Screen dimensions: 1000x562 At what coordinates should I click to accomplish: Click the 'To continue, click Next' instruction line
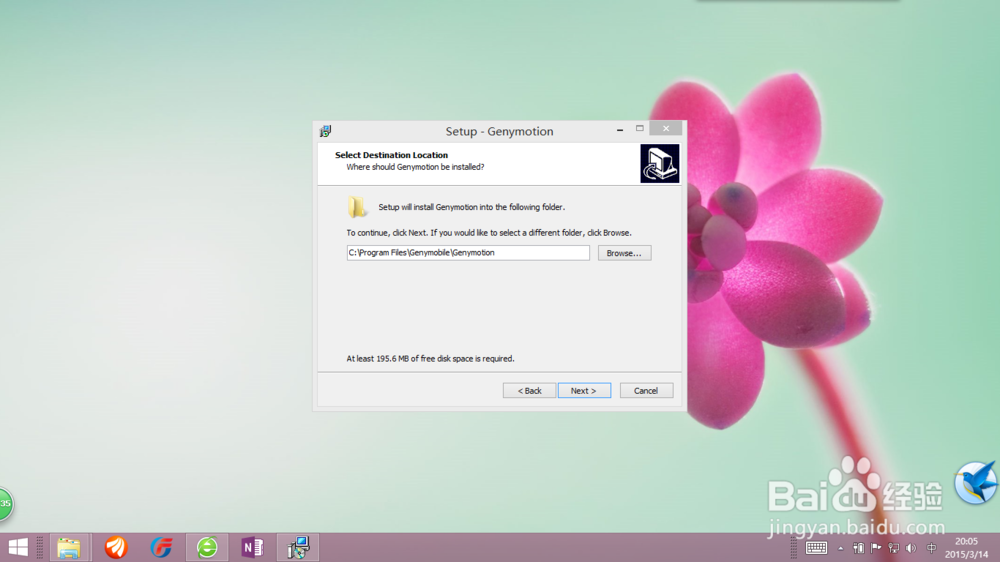489,233
